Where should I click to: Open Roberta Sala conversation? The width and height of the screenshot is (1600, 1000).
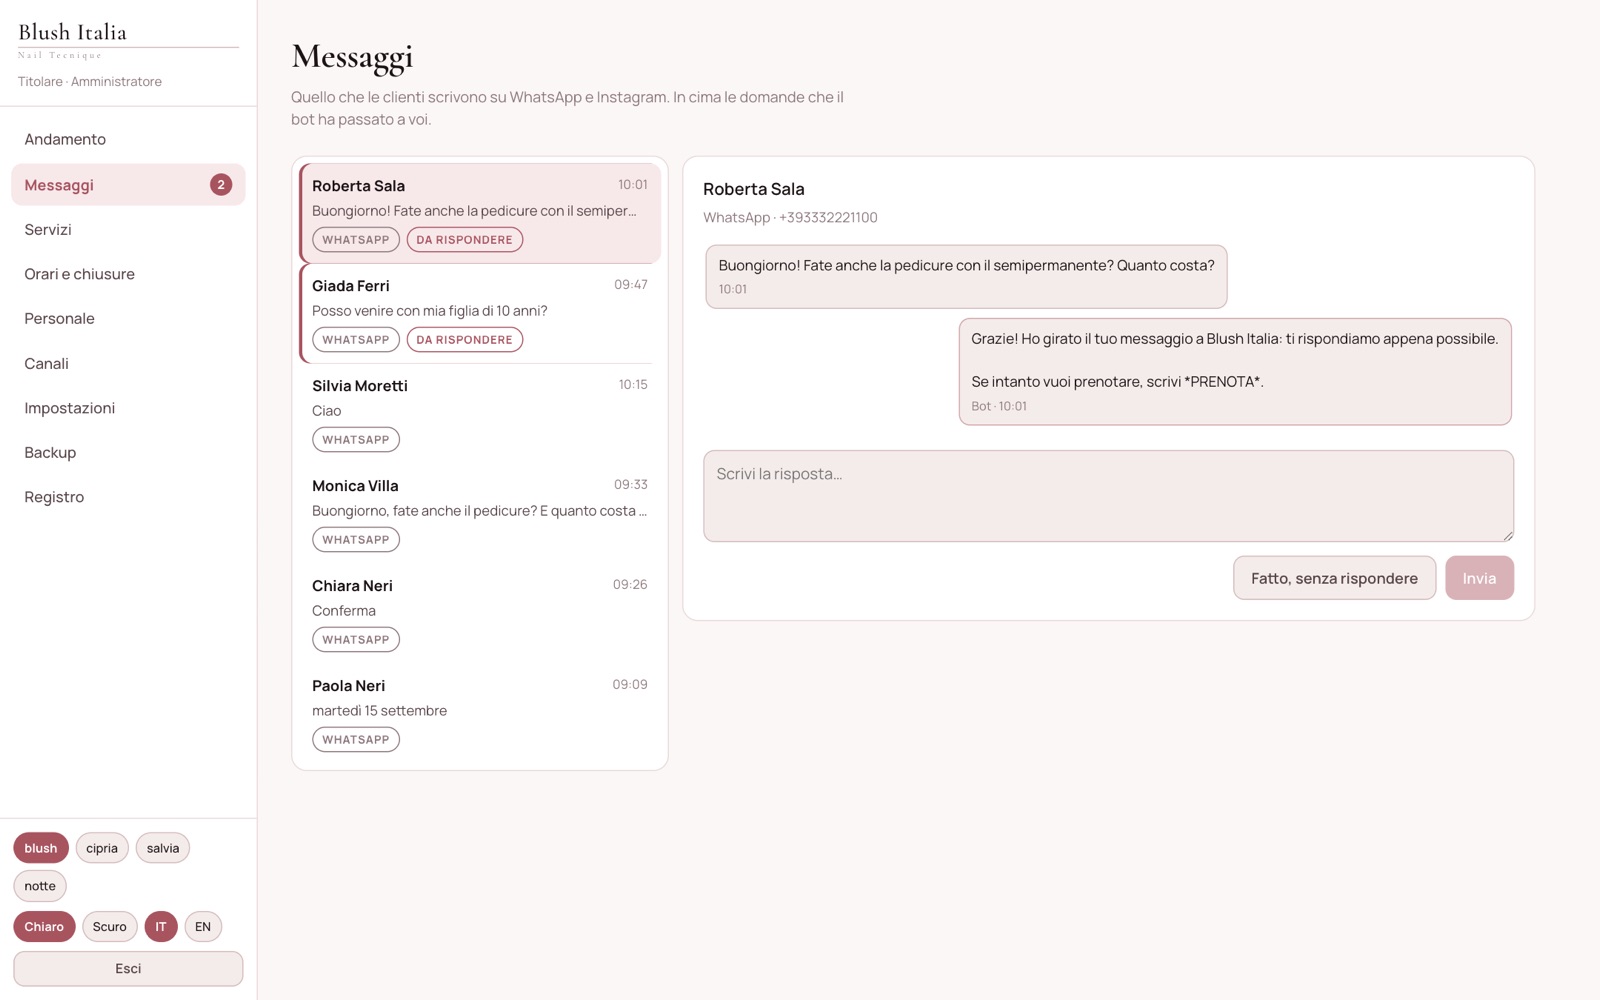(x=480, y=213)
